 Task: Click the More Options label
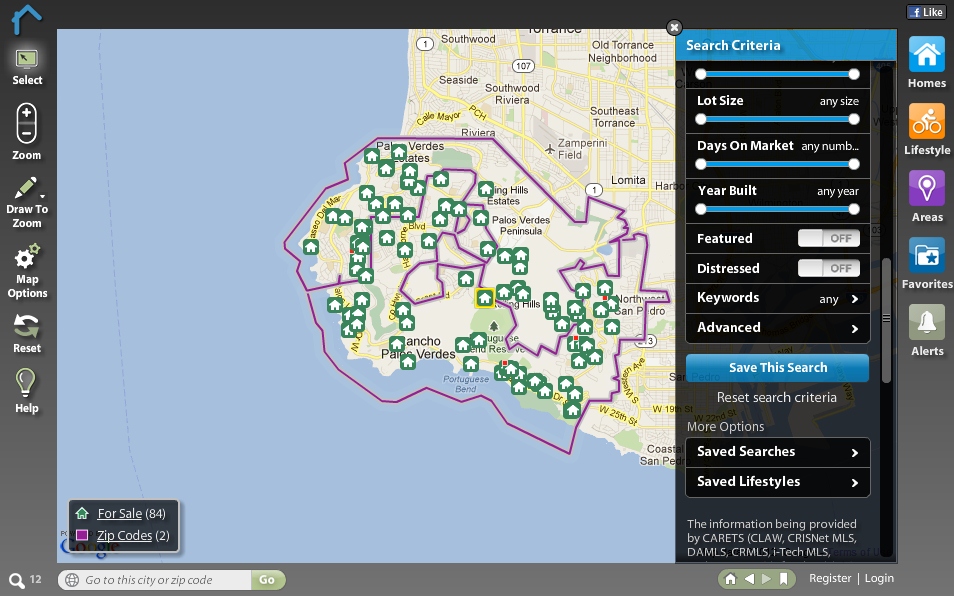point(725,426)
